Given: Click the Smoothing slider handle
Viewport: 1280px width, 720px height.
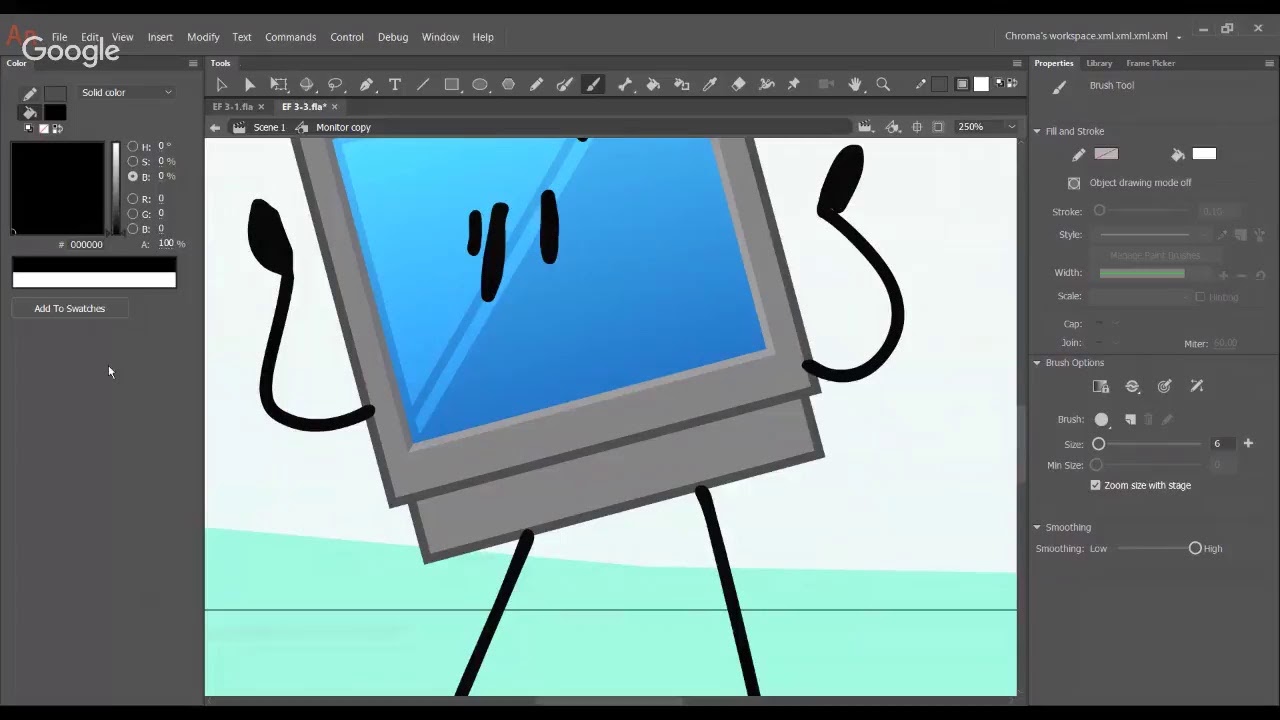Looking at the screenshot, I should click(1195, 548).
